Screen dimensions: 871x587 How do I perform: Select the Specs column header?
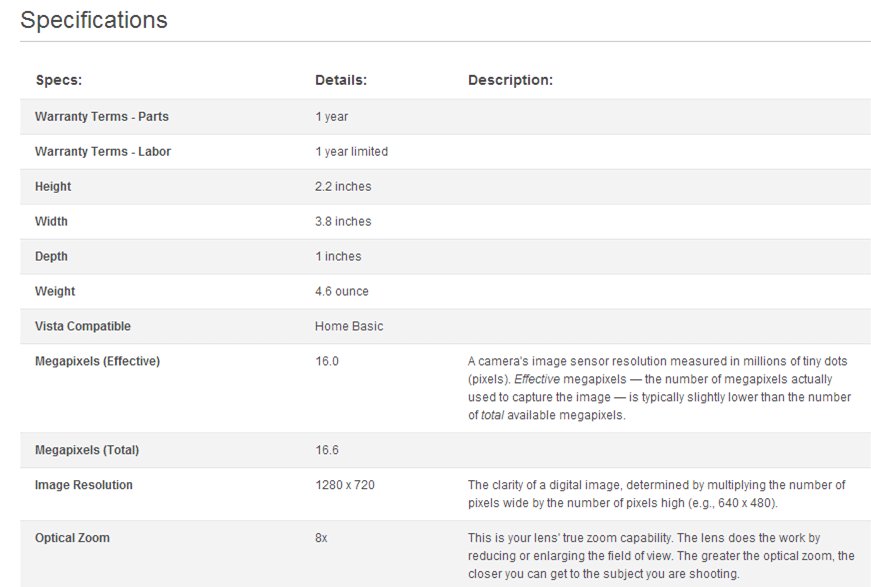pyautogui.click(x=59, y=80)
